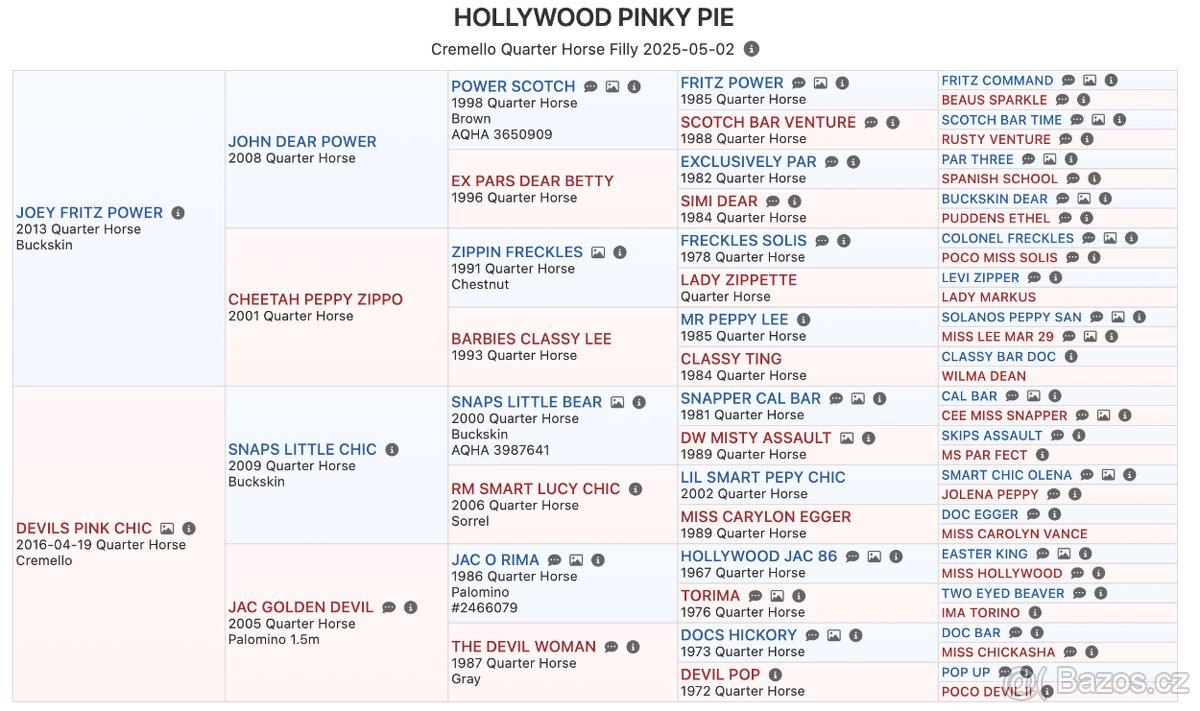Open the info icon beside JOEY FRITZ POWER
The width and height of the screenshot is (1200, 711).
click(x=178, y=213)
